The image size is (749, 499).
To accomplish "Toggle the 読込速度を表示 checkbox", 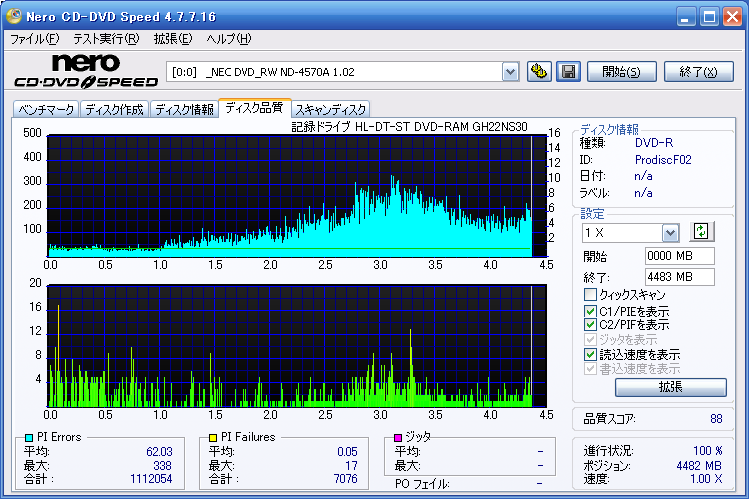I will 590,354.
